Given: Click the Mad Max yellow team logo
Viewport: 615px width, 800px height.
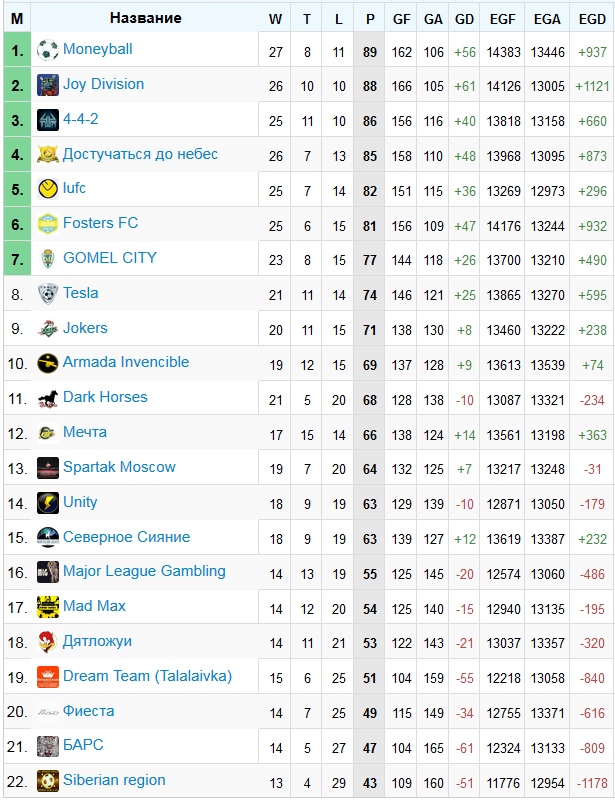Looking at the screenshot, I should pos(48,607).
